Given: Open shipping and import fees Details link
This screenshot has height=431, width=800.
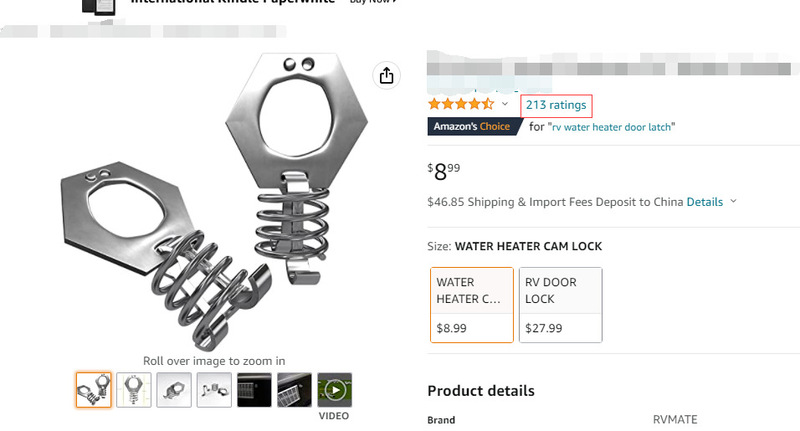Looking at the screenshot, I should (x=704, y=202).
